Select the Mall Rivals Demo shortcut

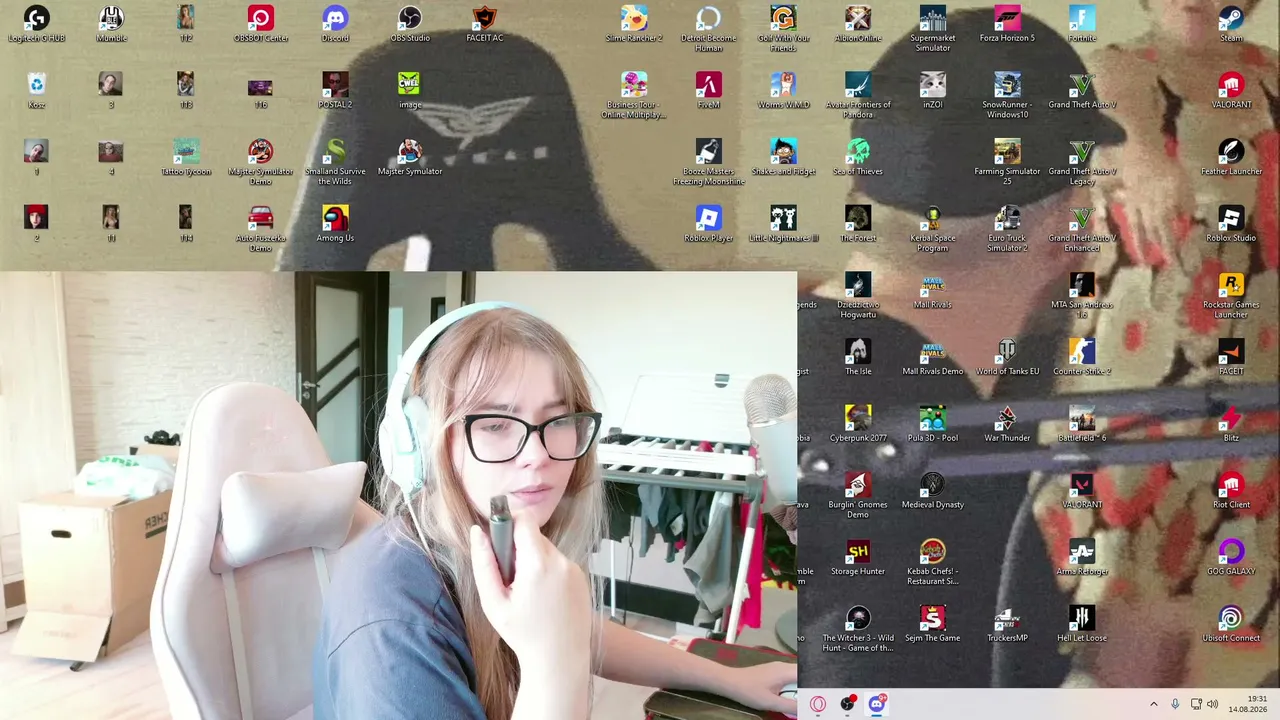(x=933, y=358)
